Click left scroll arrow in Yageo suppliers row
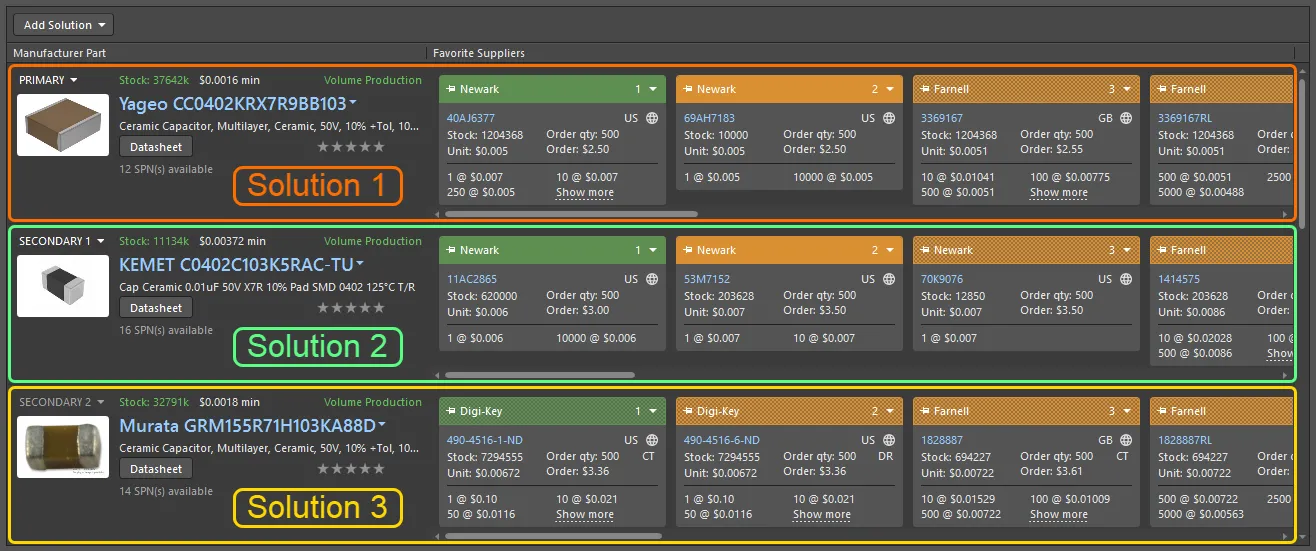 (436, 214)
